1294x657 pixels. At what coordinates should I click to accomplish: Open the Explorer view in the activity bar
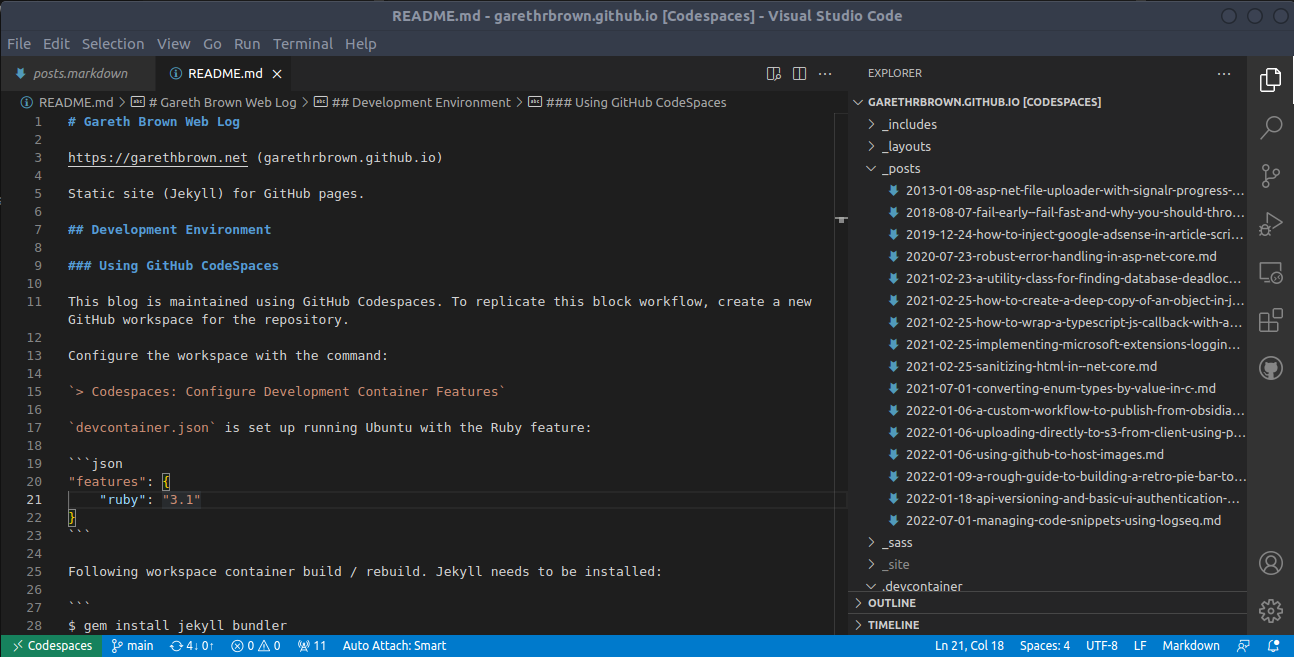1270,81
